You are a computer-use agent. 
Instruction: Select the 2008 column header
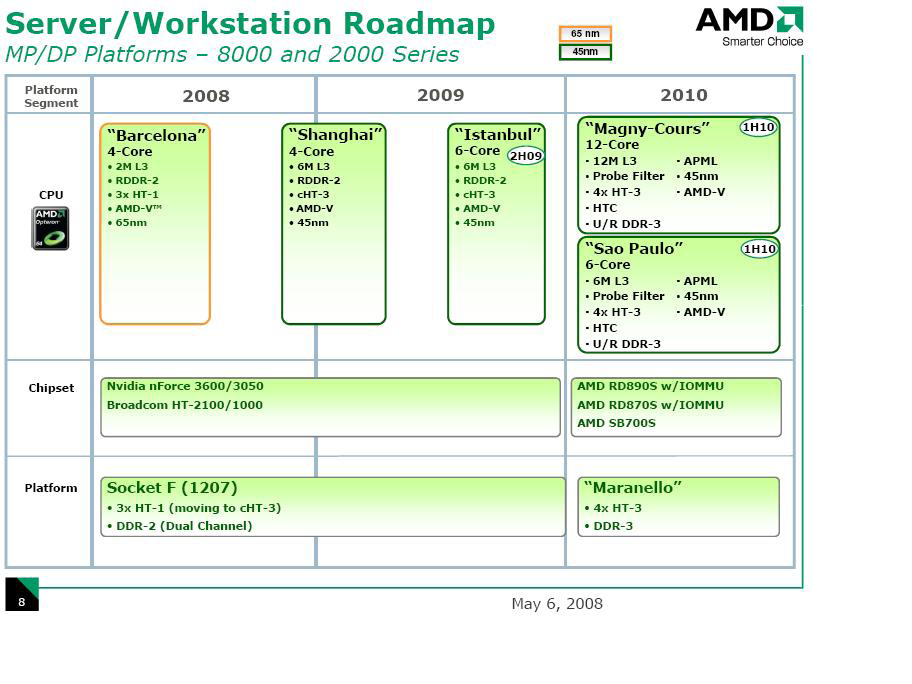[206, 95]
